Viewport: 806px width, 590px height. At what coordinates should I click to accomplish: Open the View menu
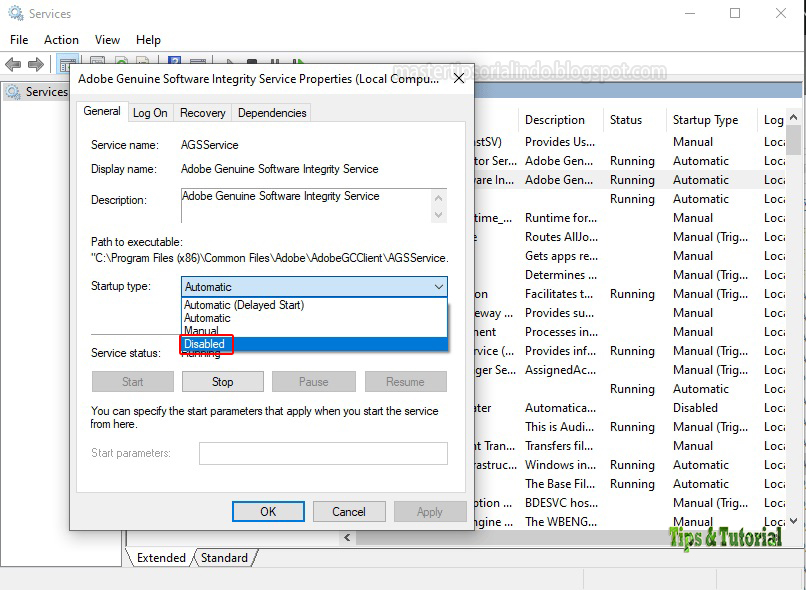pyautogui.click(x=107, y=40)
